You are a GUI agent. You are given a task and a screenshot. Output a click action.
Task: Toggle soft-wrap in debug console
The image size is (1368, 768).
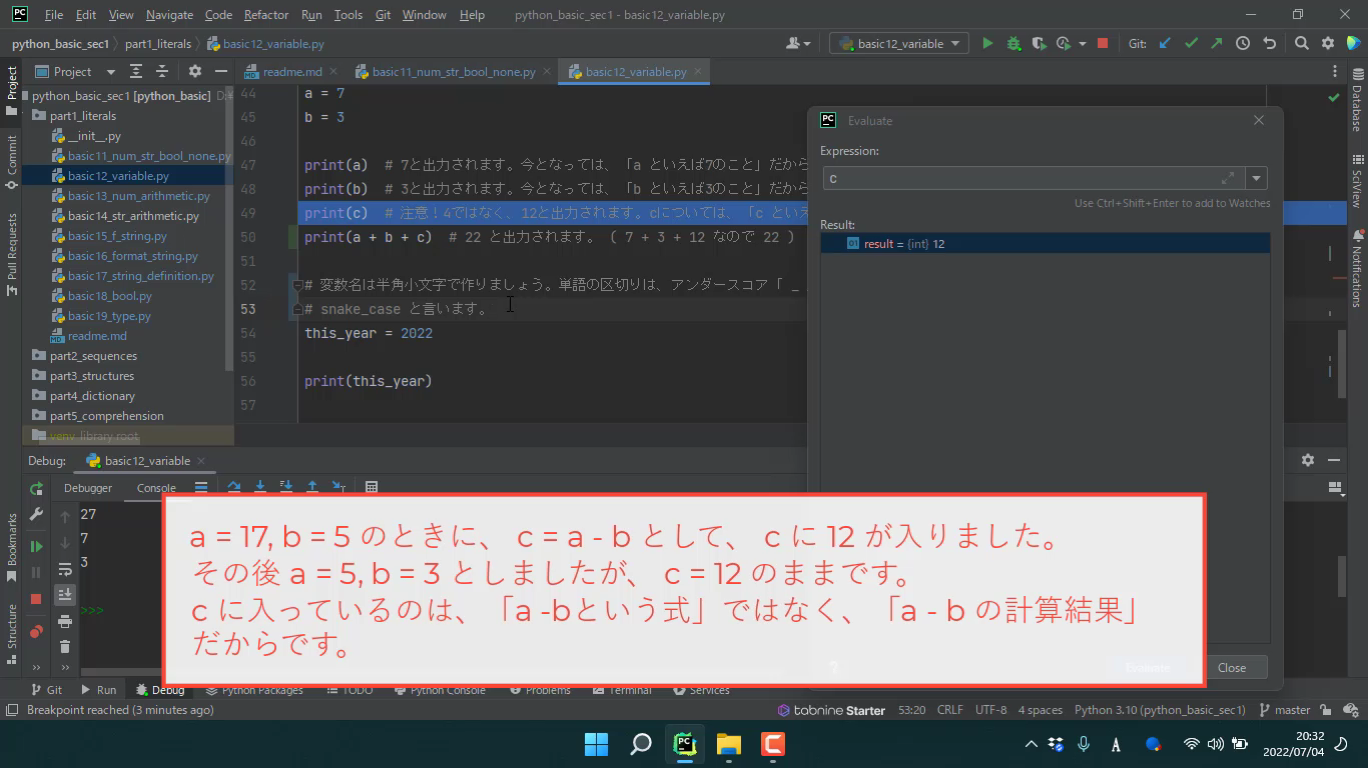tap(65, 570)
